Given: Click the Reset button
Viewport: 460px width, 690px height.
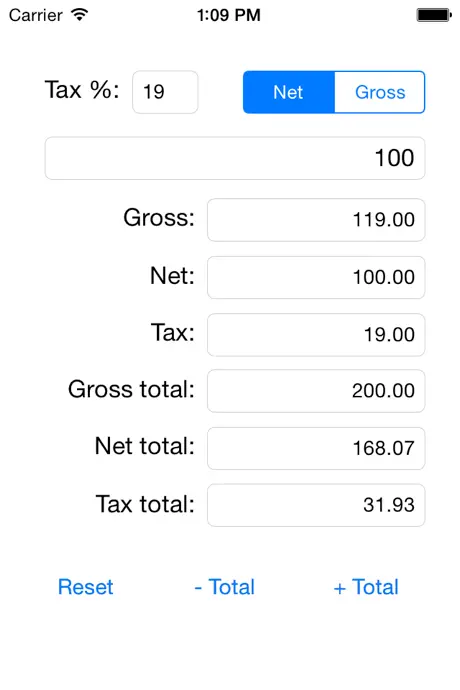Looking at the screenshot, I should click(x=85, y=587).
